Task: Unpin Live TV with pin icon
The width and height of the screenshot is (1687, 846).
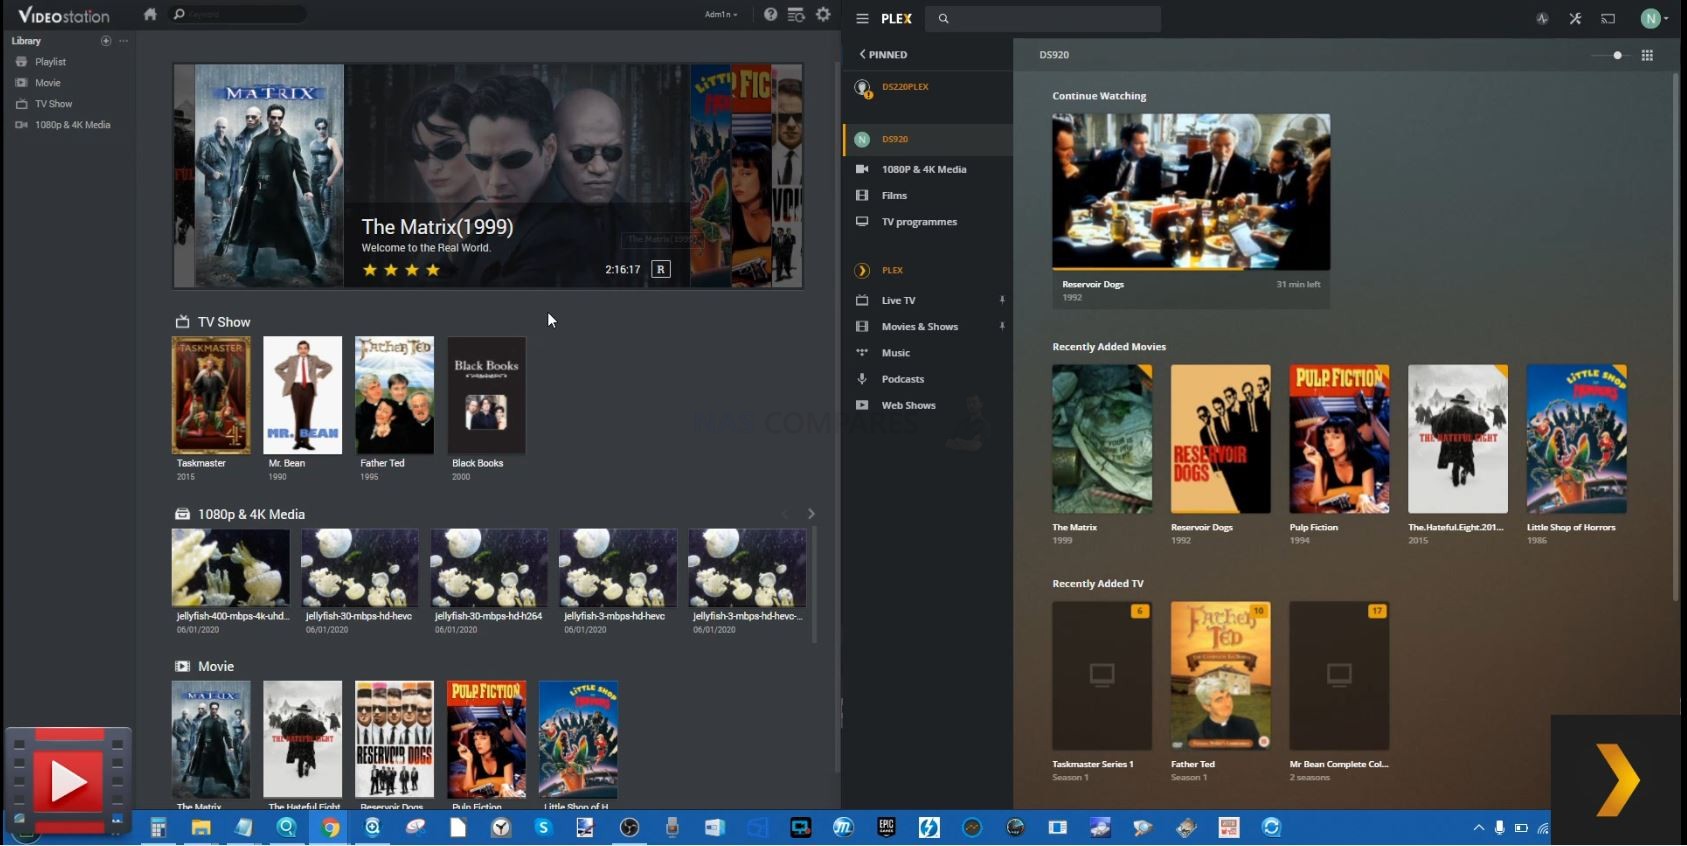Action: pyautogui.click(x=1001, y=300)
